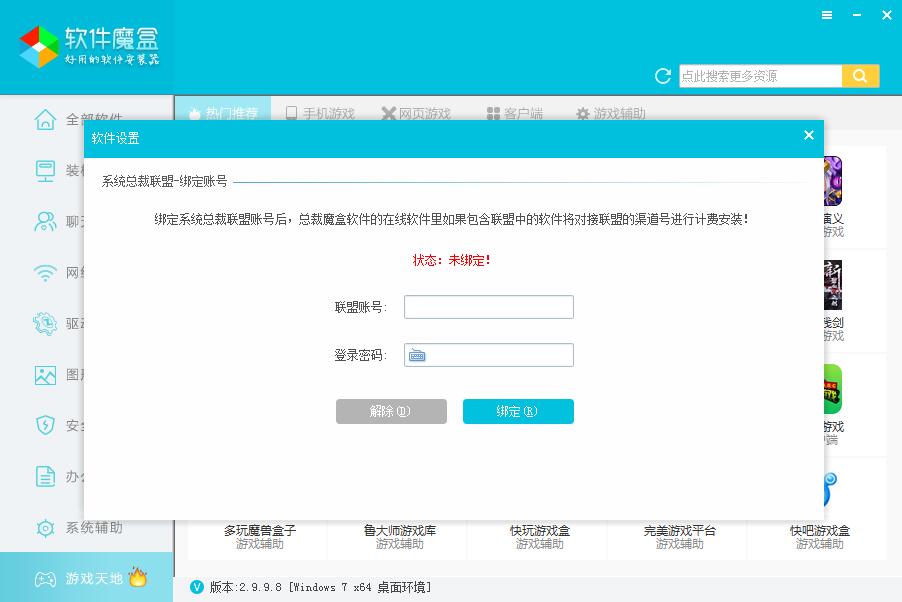This screenshot has height=602, width=902.
Task: Click the refresh icon beside the search box
Action: tap(661, 76)
